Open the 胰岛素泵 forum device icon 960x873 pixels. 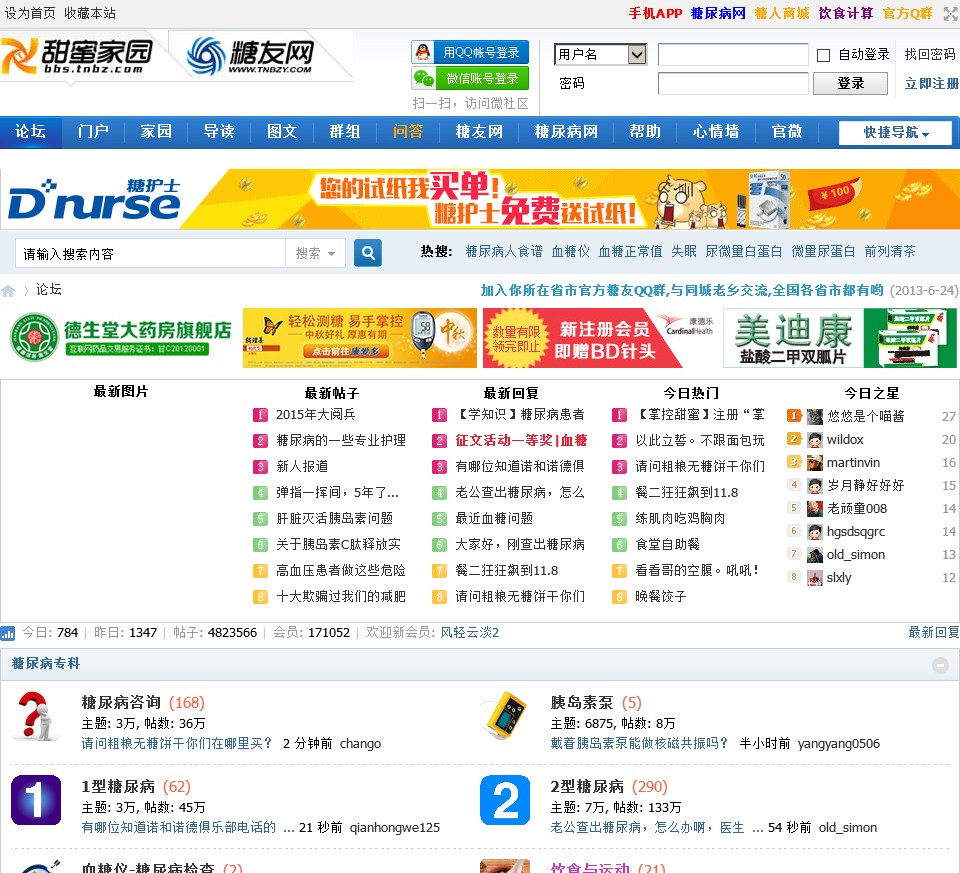click(505, 716)
